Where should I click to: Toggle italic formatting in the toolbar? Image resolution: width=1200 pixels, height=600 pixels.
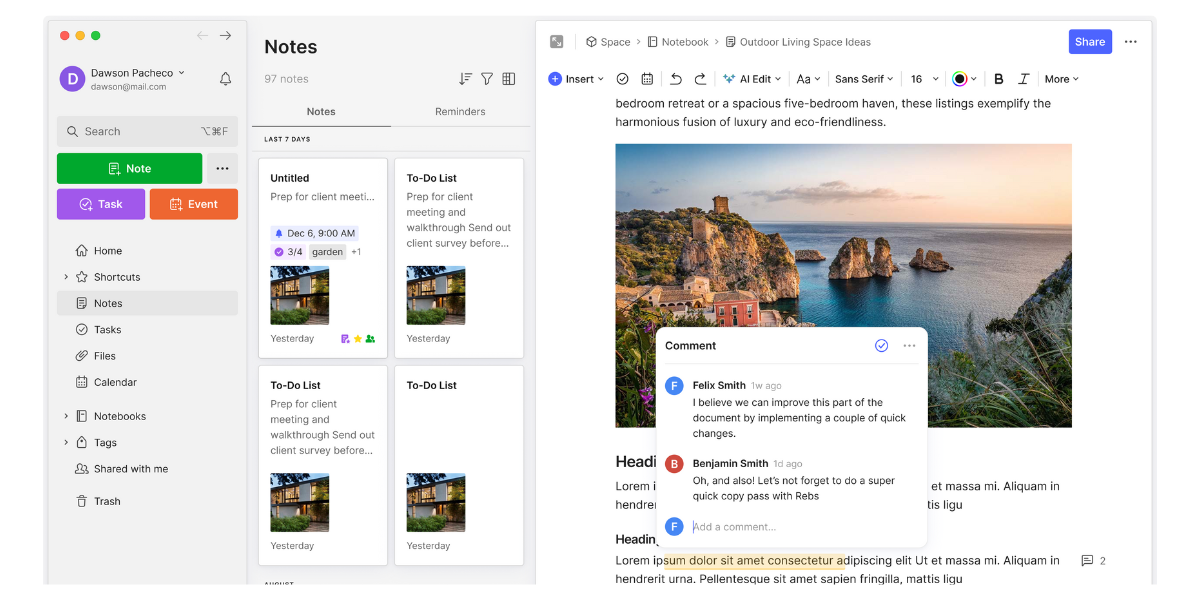(x=1022, y=78)
